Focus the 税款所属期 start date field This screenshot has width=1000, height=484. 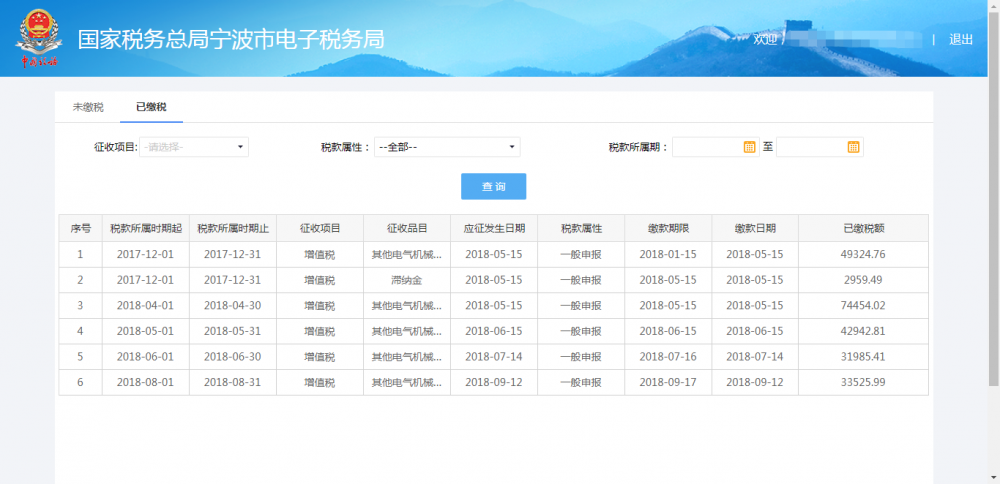point(716,147)
